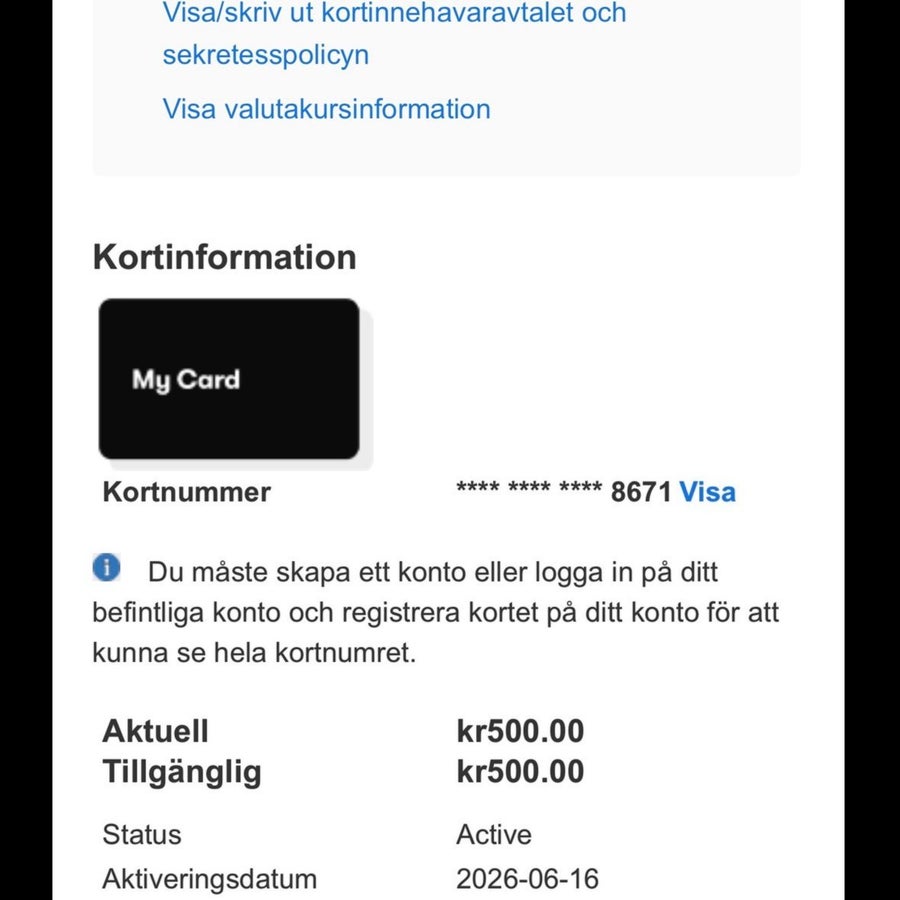
Task: Click the Tillgänglig kr500.00 amount
Action: (x=520, y=771)
